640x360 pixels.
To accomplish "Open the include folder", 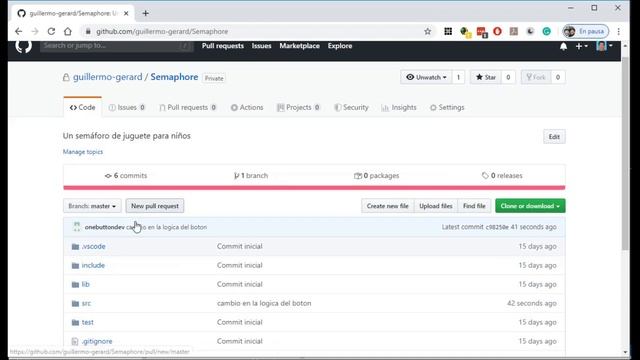I will 93,265.
